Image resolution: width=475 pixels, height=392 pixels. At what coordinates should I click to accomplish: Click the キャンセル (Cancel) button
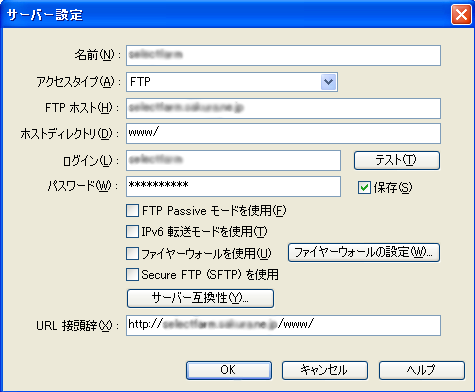click(325, 370)
